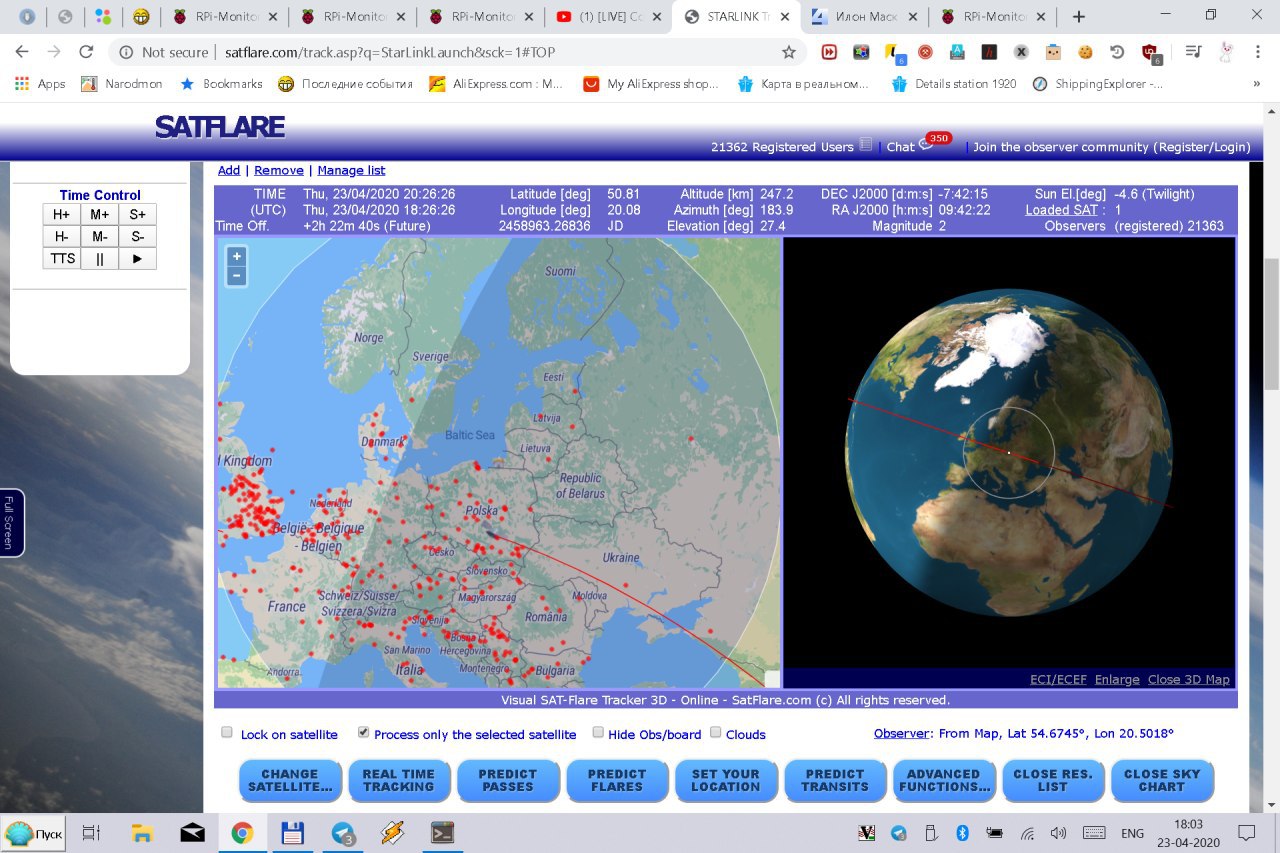Open the ShippingExplorer bookmark

coord(1097,84)
